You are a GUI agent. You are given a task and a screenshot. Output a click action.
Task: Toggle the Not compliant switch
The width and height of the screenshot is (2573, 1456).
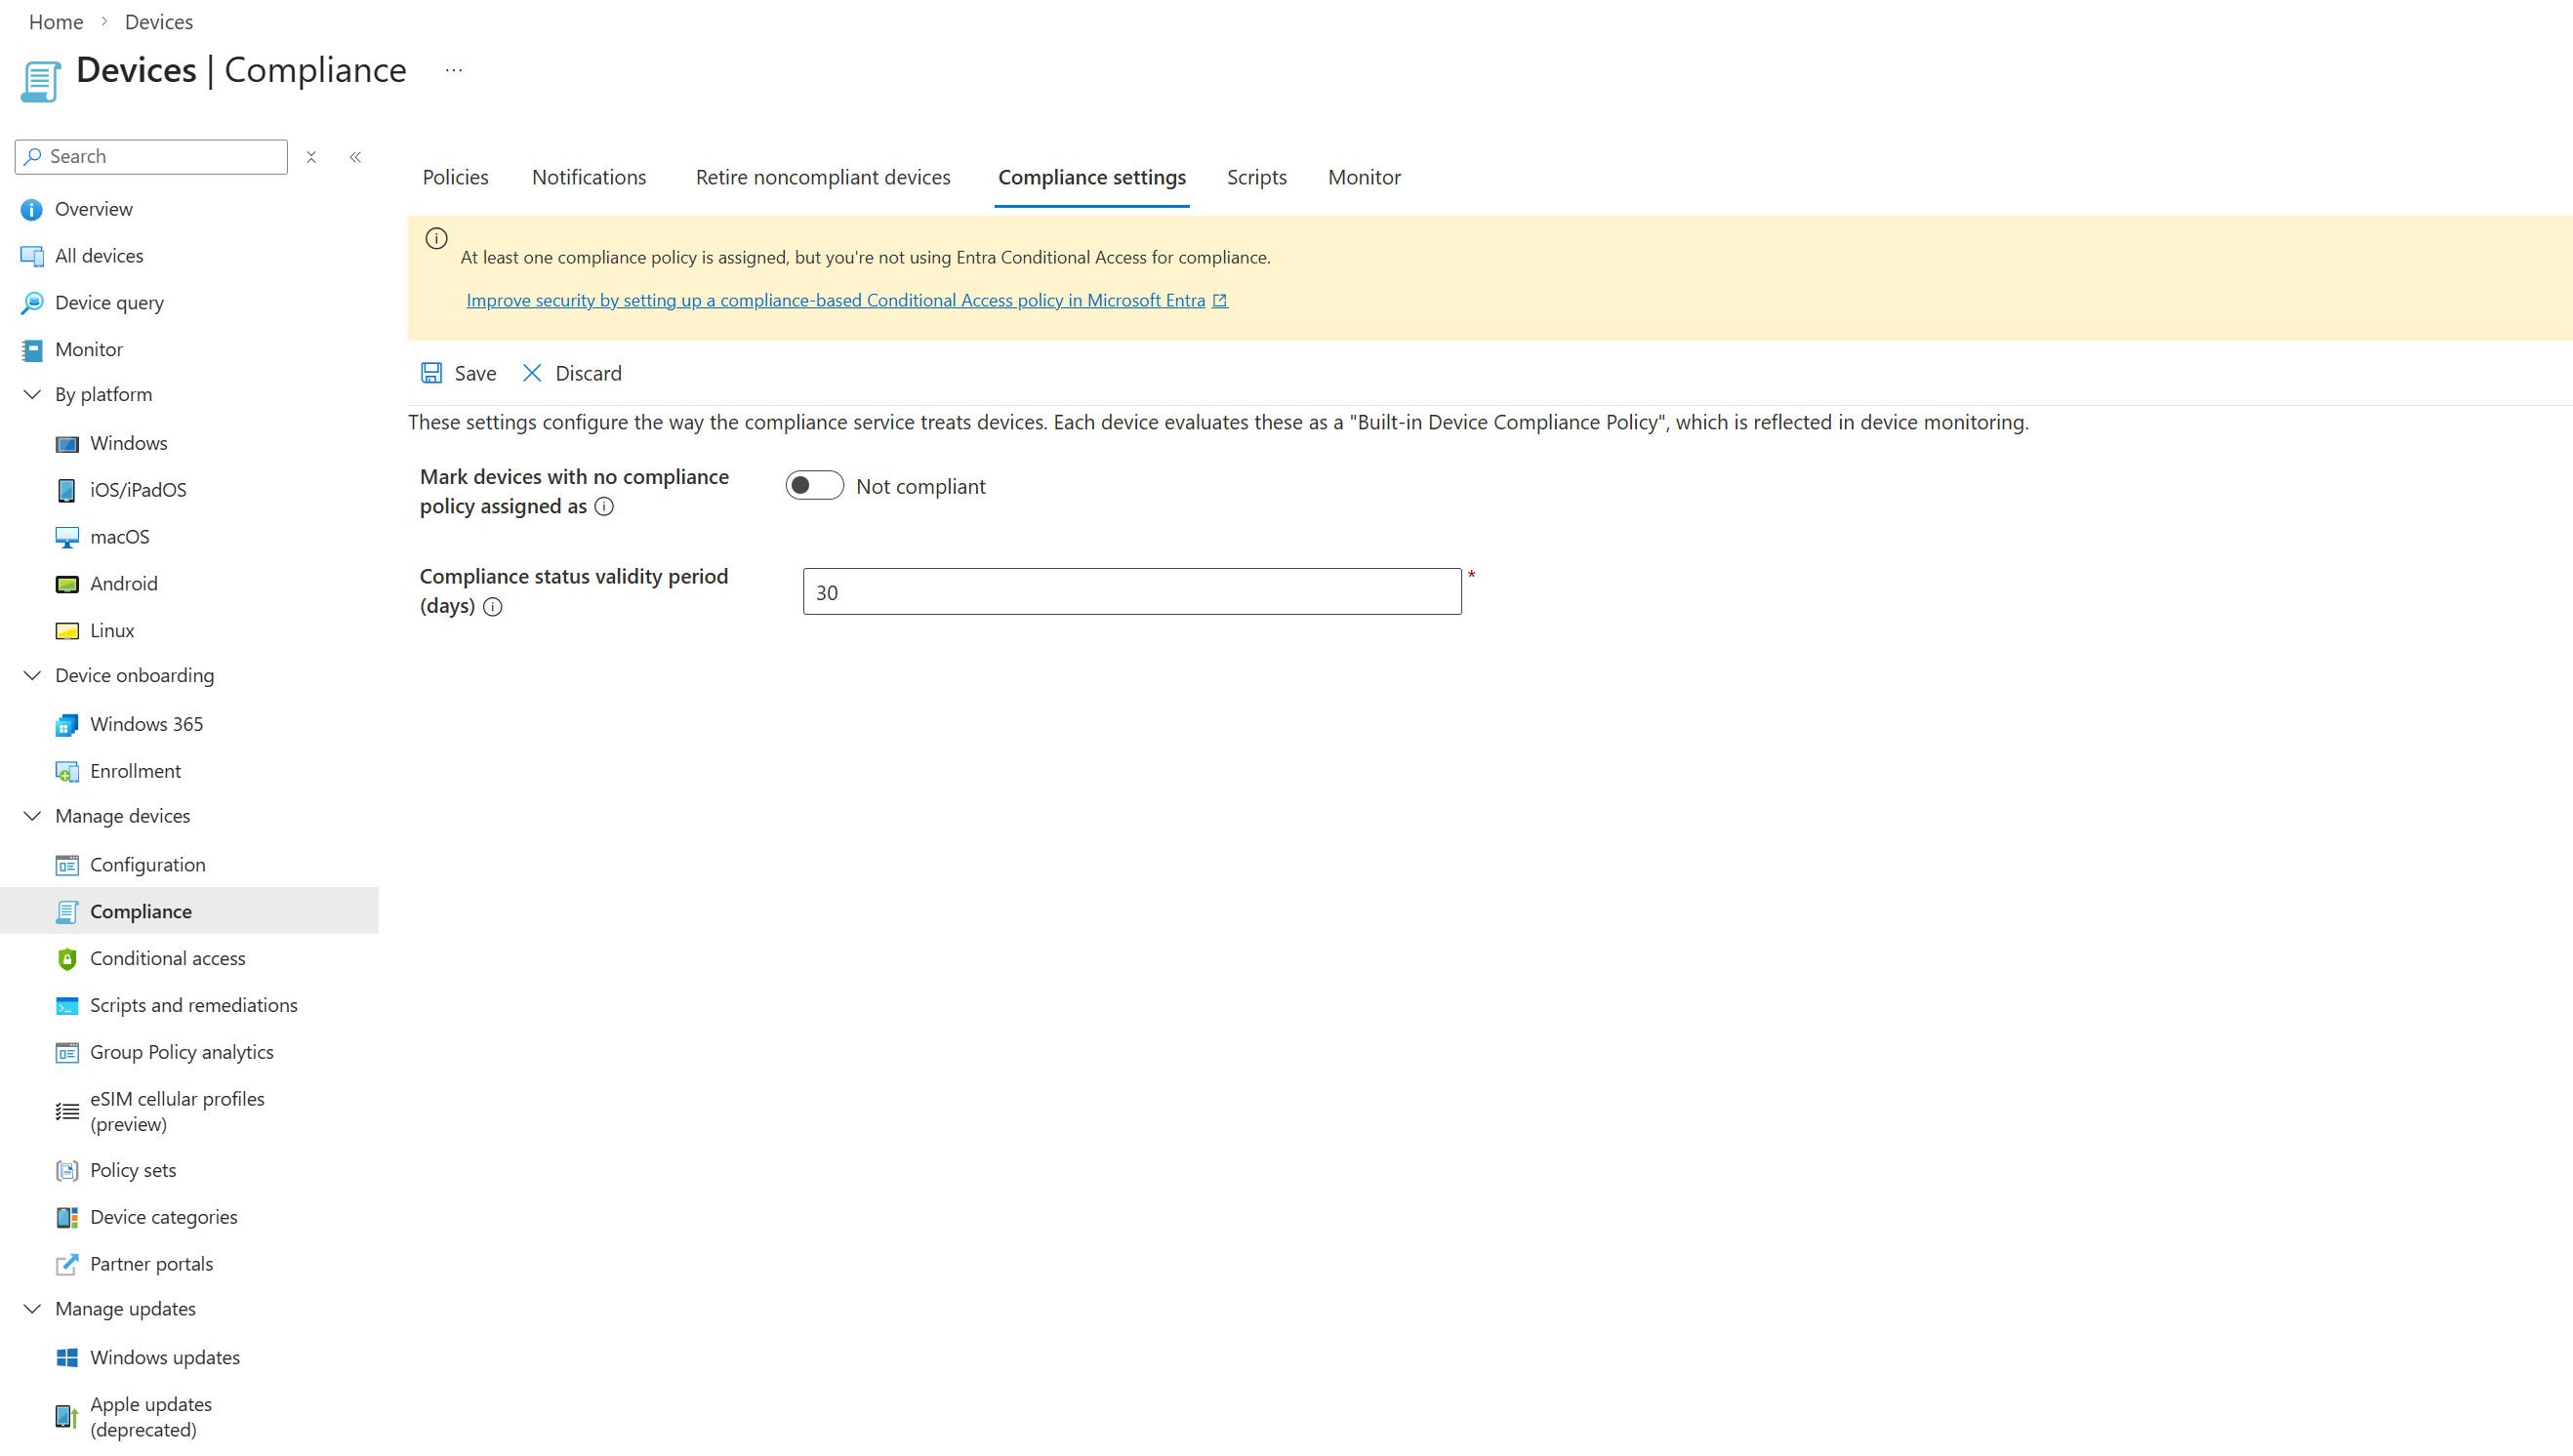(814, 486)
